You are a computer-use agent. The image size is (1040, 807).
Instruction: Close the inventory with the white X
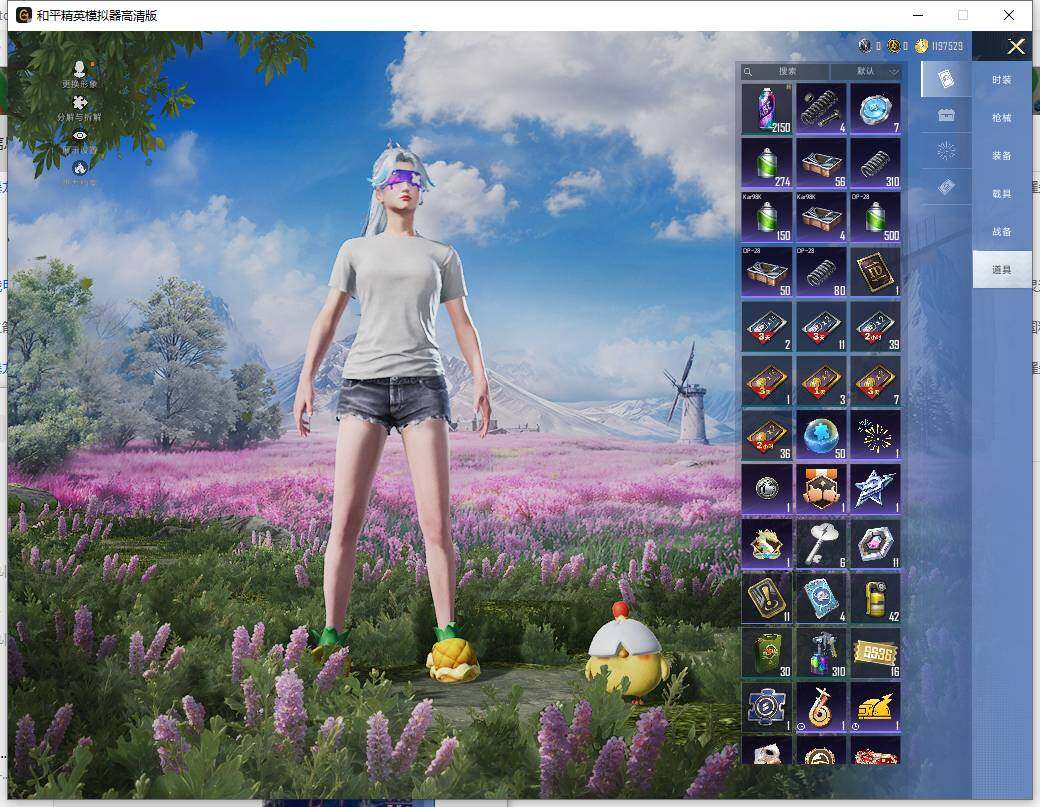pos(1016,46)
